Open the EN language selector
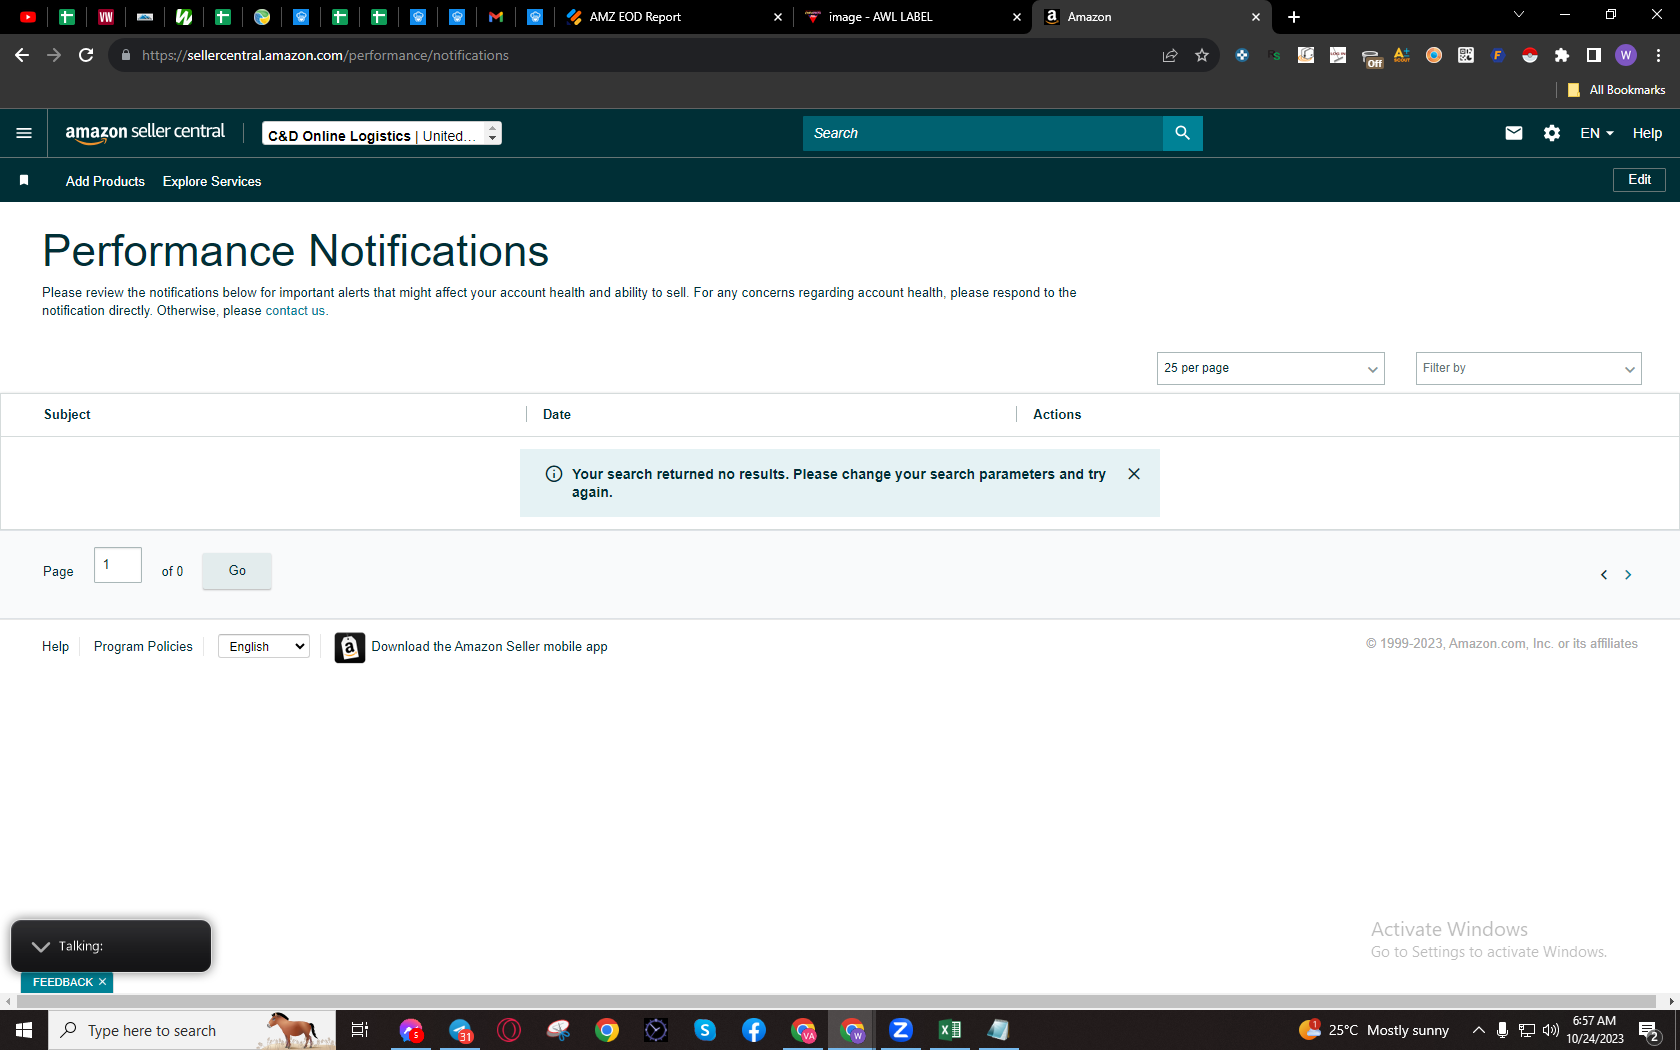This screenshot has width=1680, height=1050. tap(1596, 133)
